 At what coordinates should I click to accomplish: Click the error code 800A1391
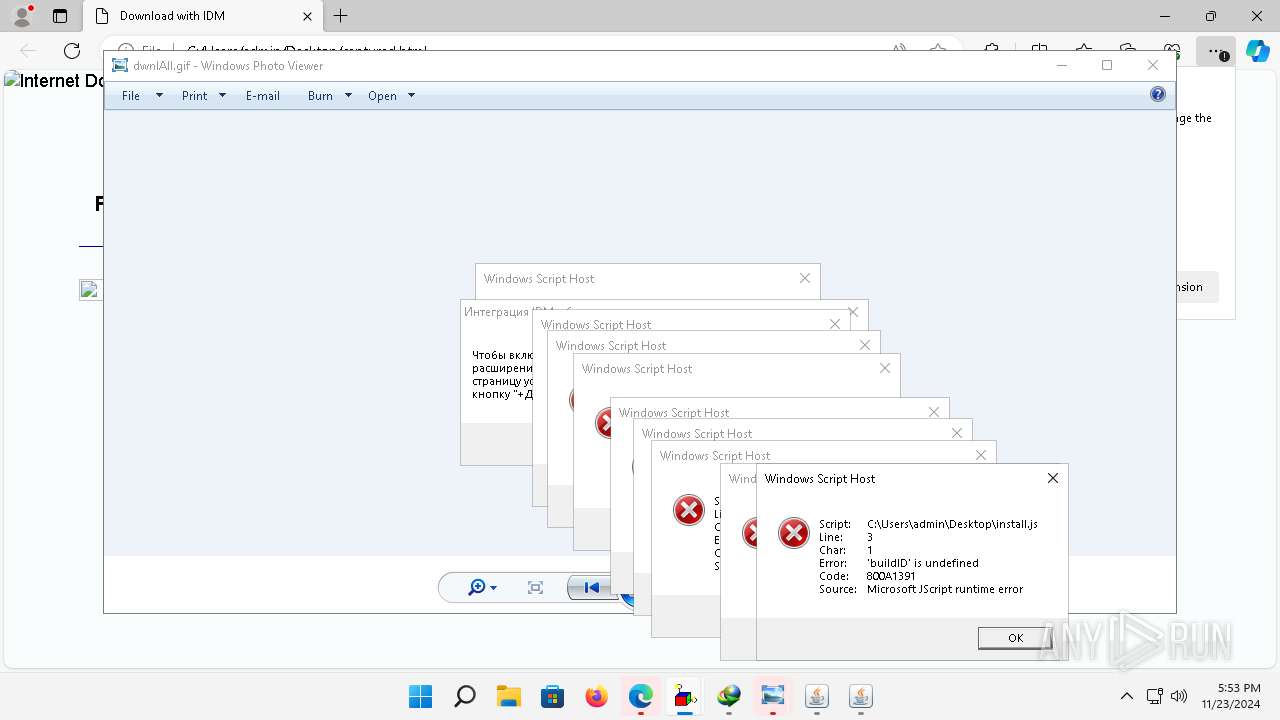(x=891, y=576)
